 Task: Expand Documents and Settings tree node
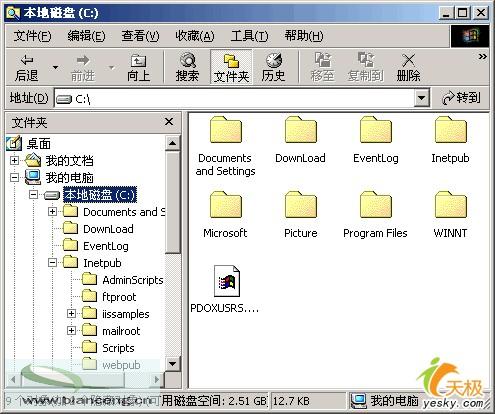[52, 212]
